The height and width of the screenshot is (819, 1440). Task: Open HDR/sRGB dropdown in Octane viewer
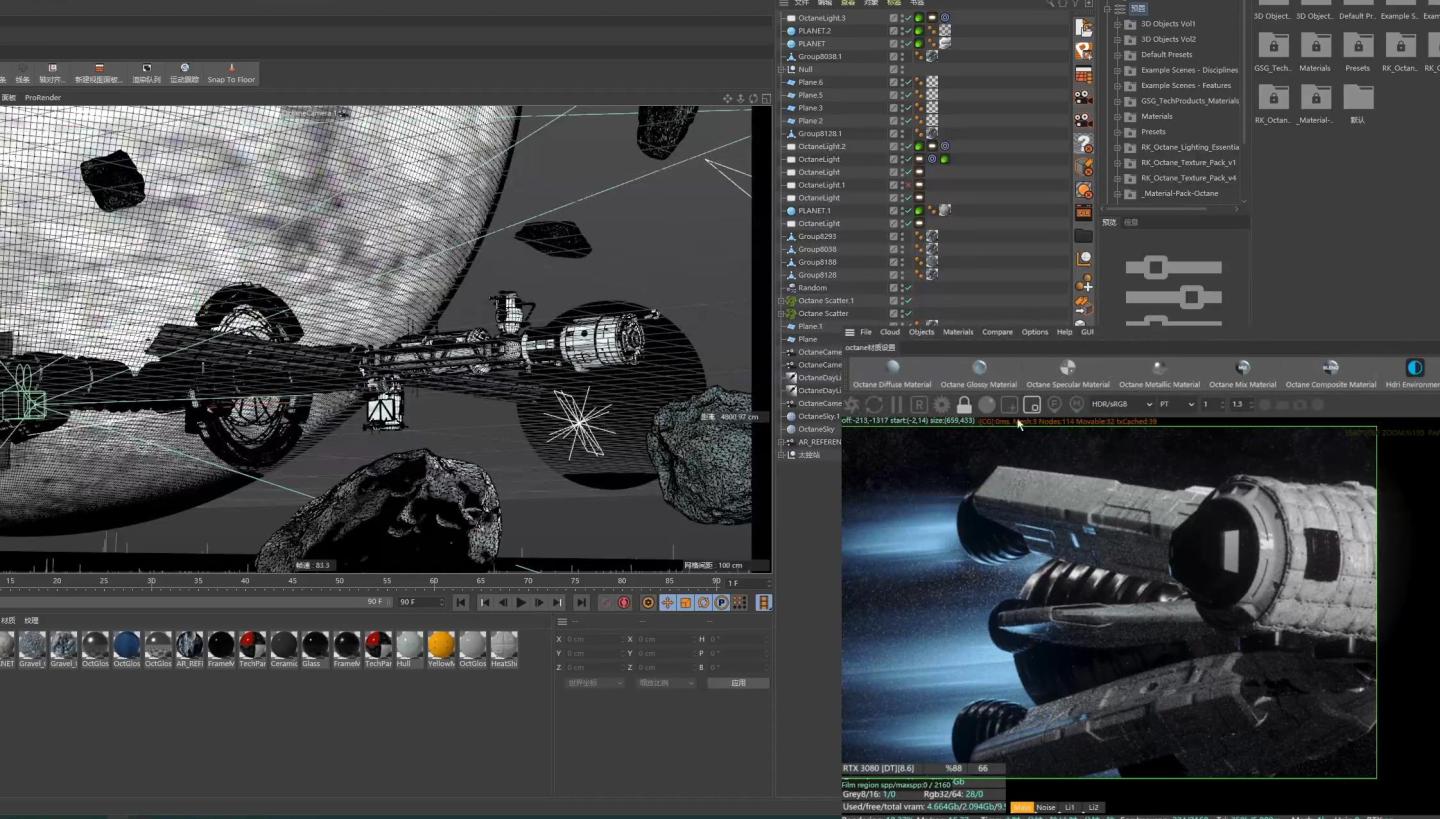(x=1122, y=404)
